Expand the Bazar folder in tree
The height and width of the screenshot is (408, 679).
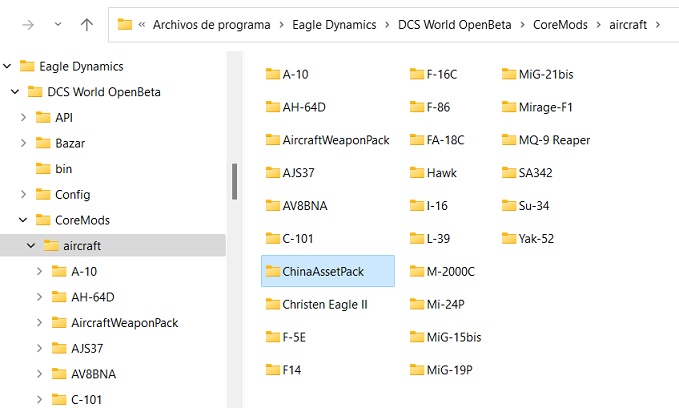[23, 143]
